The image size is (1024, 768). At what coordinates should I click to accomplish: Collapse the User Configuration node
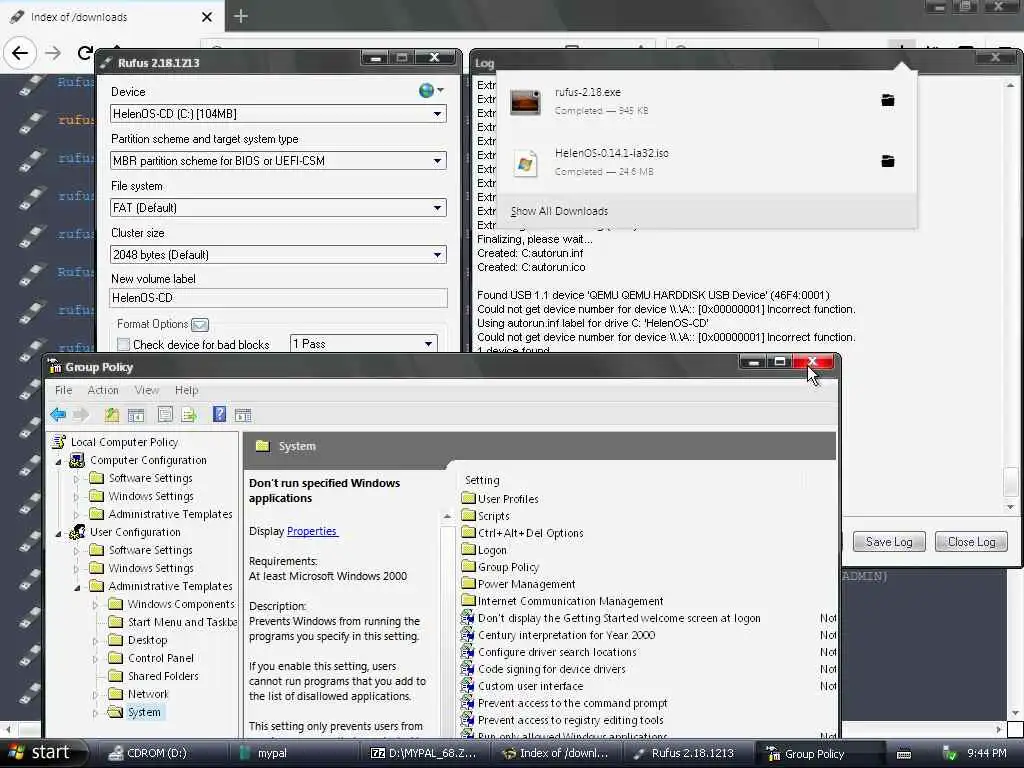[59, 534]
